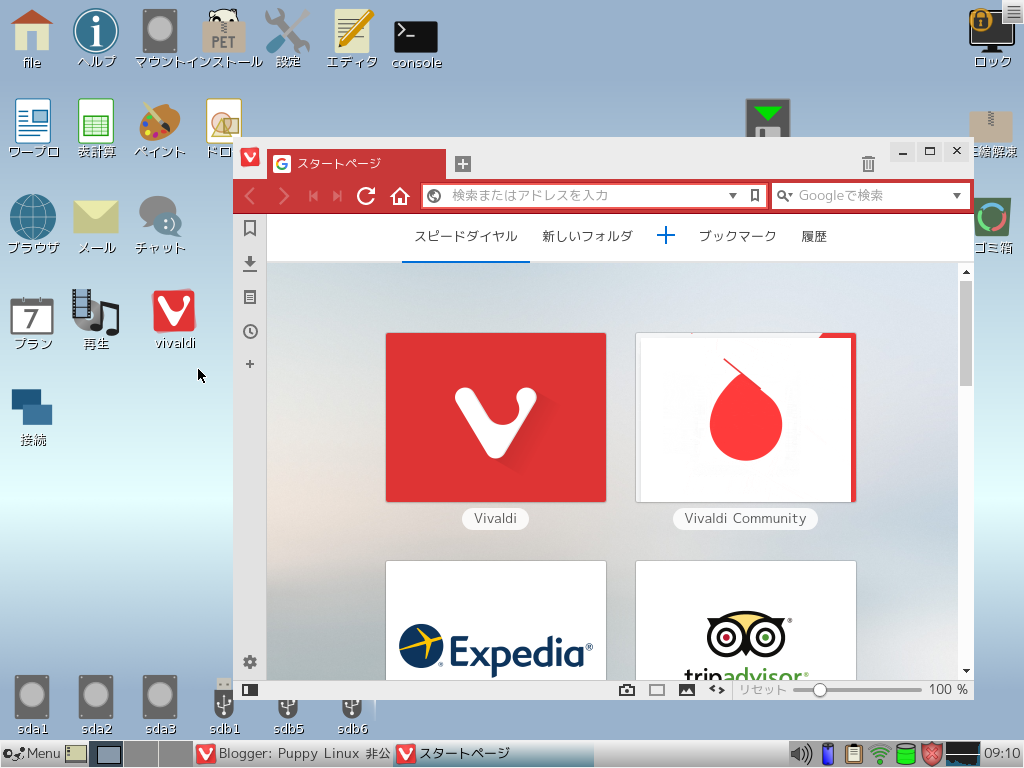Open the Downloads panel in sidebar
Screen dimensions: 1024x768
[249, 263]
